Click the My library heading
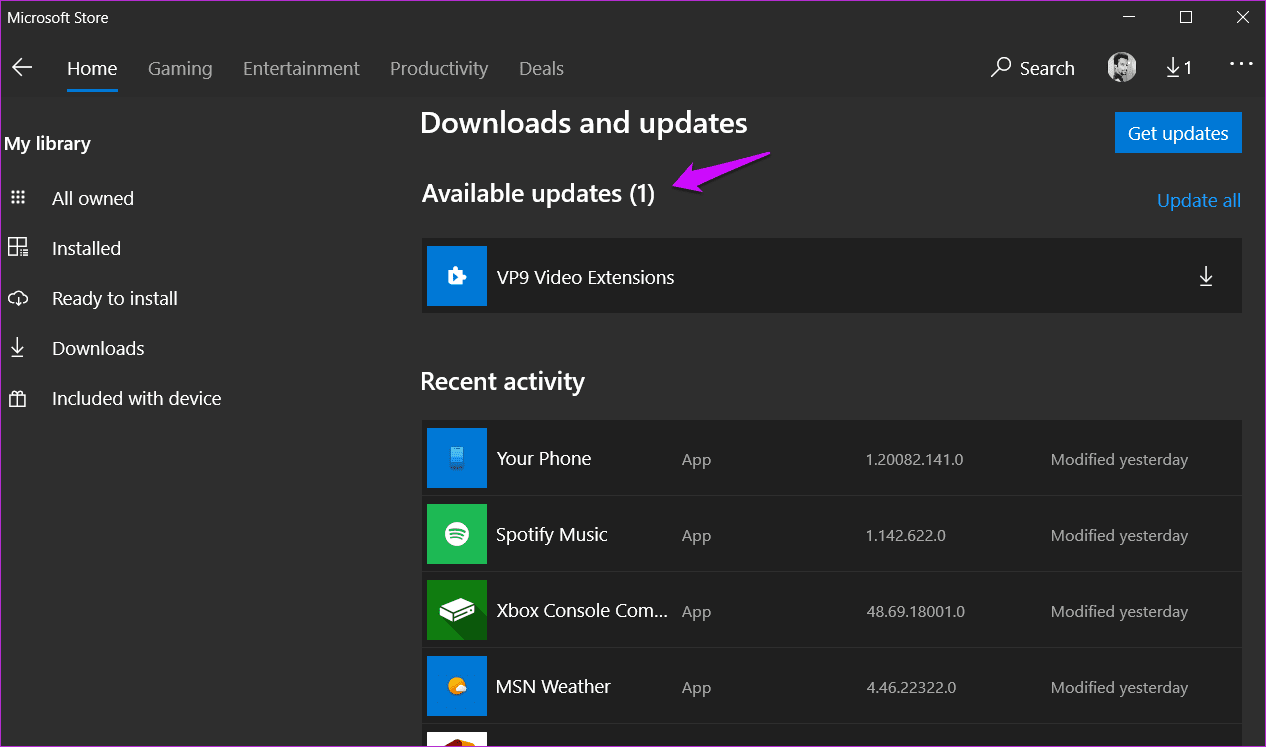 (47, 144)
